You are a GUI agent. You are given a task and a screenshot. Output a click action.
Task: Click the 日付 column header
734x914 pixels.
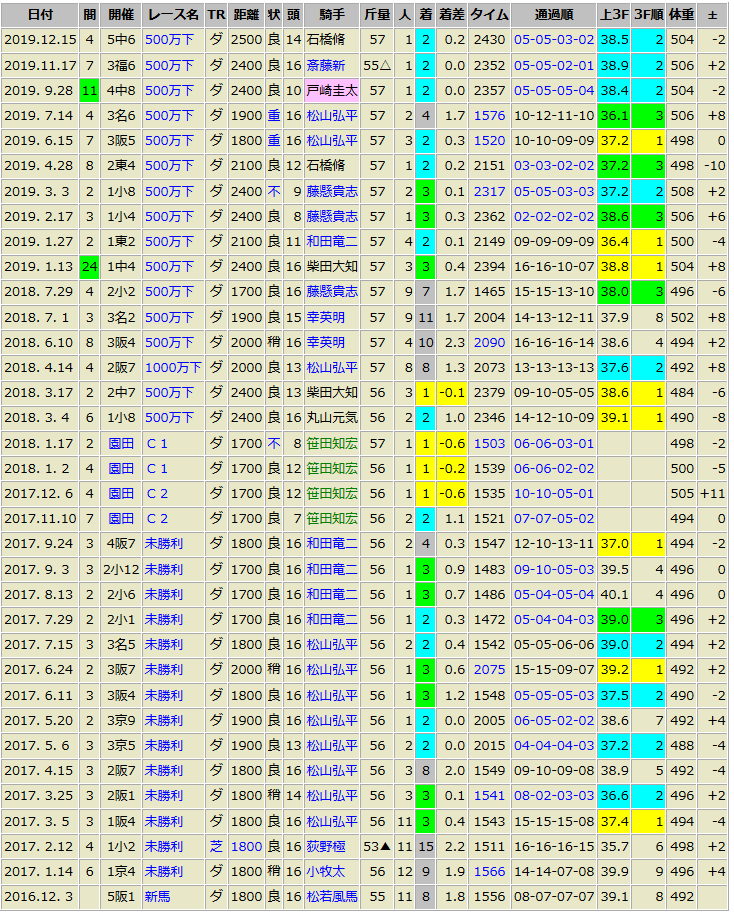tap(40, 15)
